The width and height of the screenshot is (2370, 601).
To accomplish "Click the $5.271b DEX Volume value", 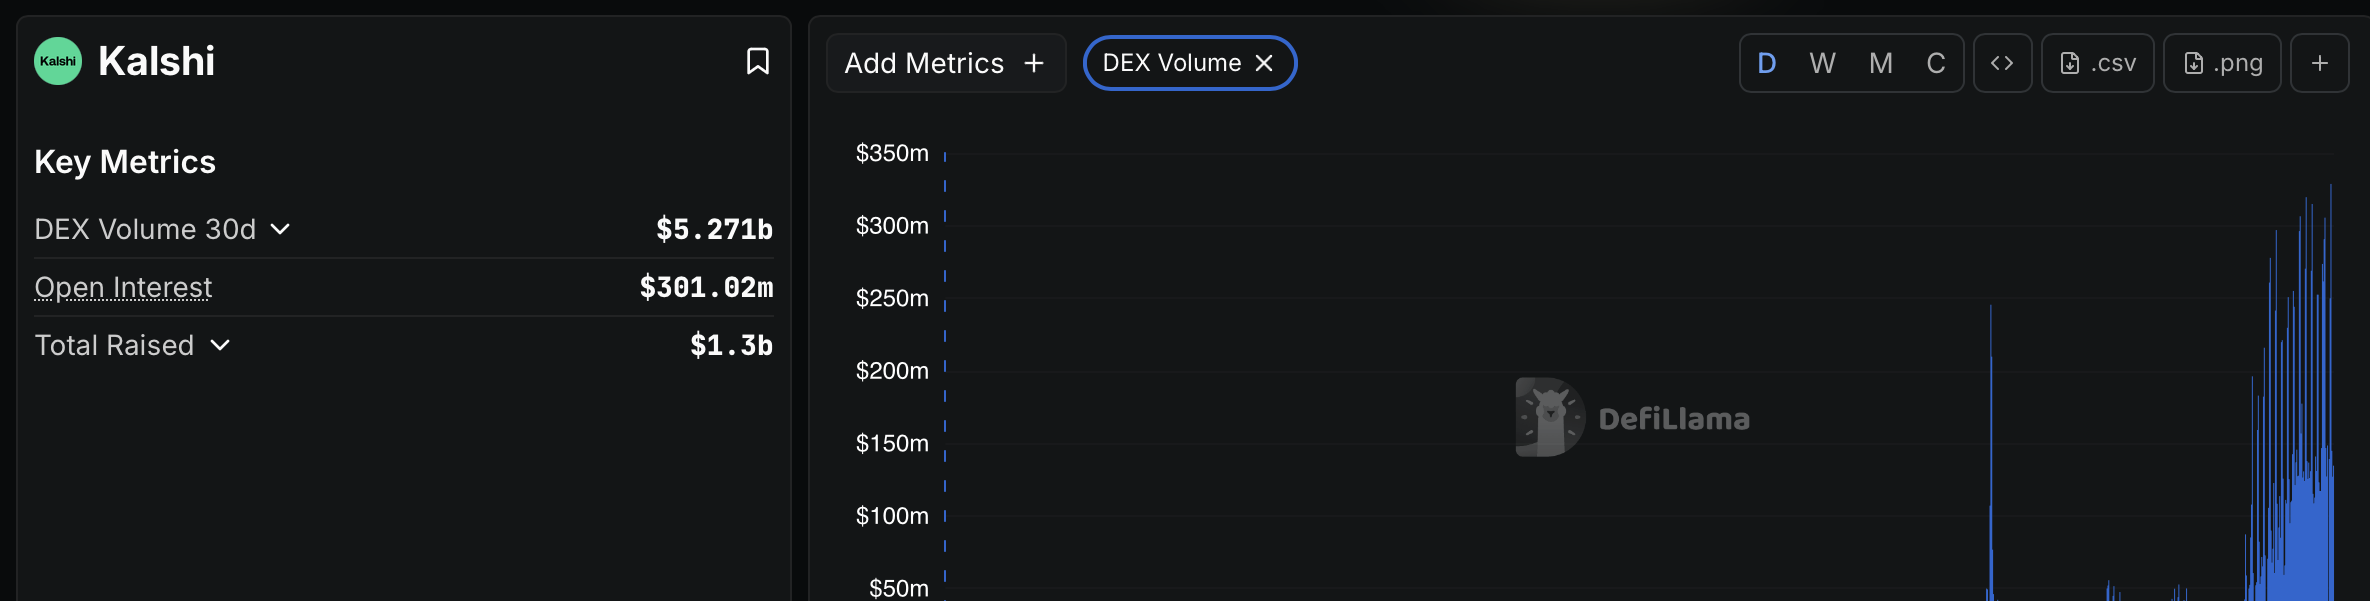I will tap(713, 229).
